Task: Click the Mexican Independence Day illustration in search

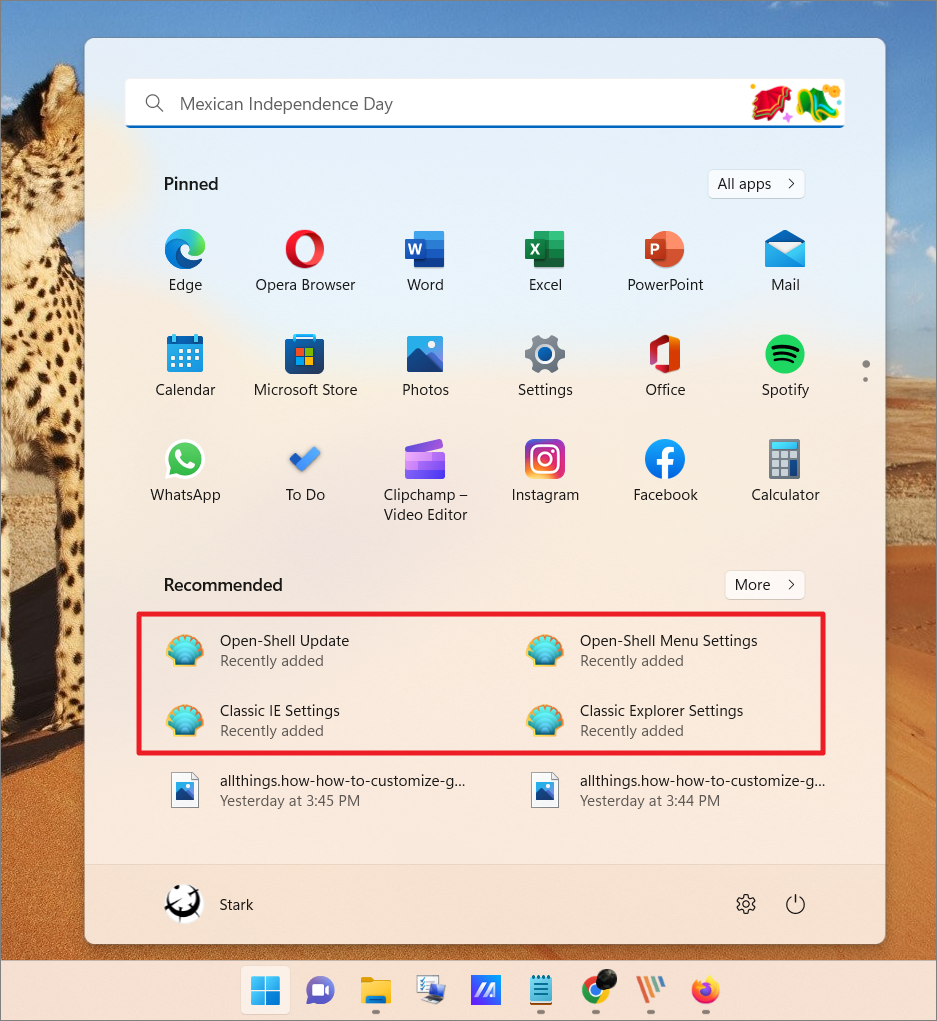Action: coord(795,104)
